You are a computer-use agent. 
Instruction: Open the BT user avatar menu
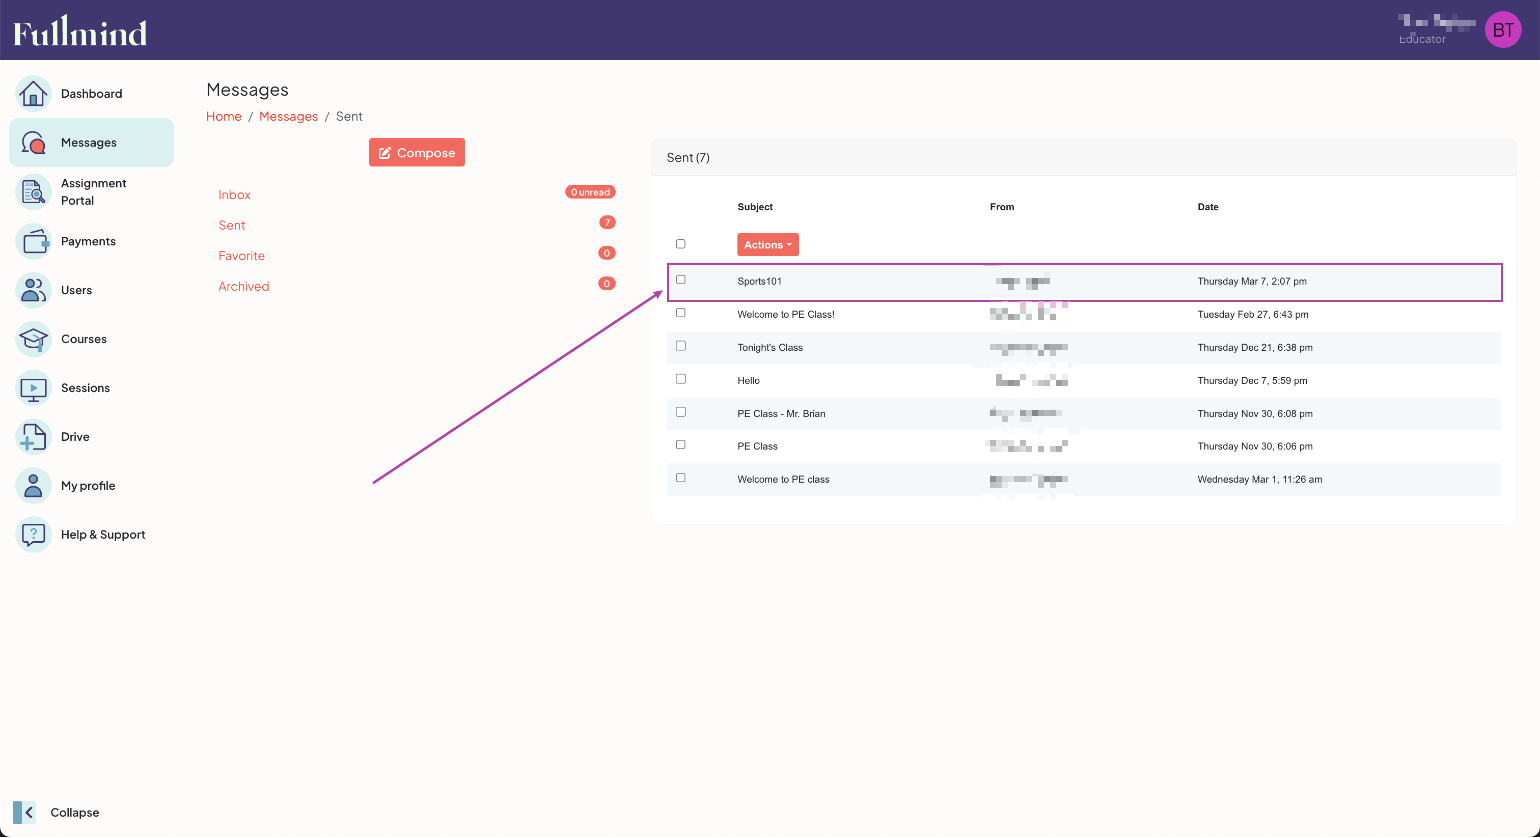(1502, 30)
